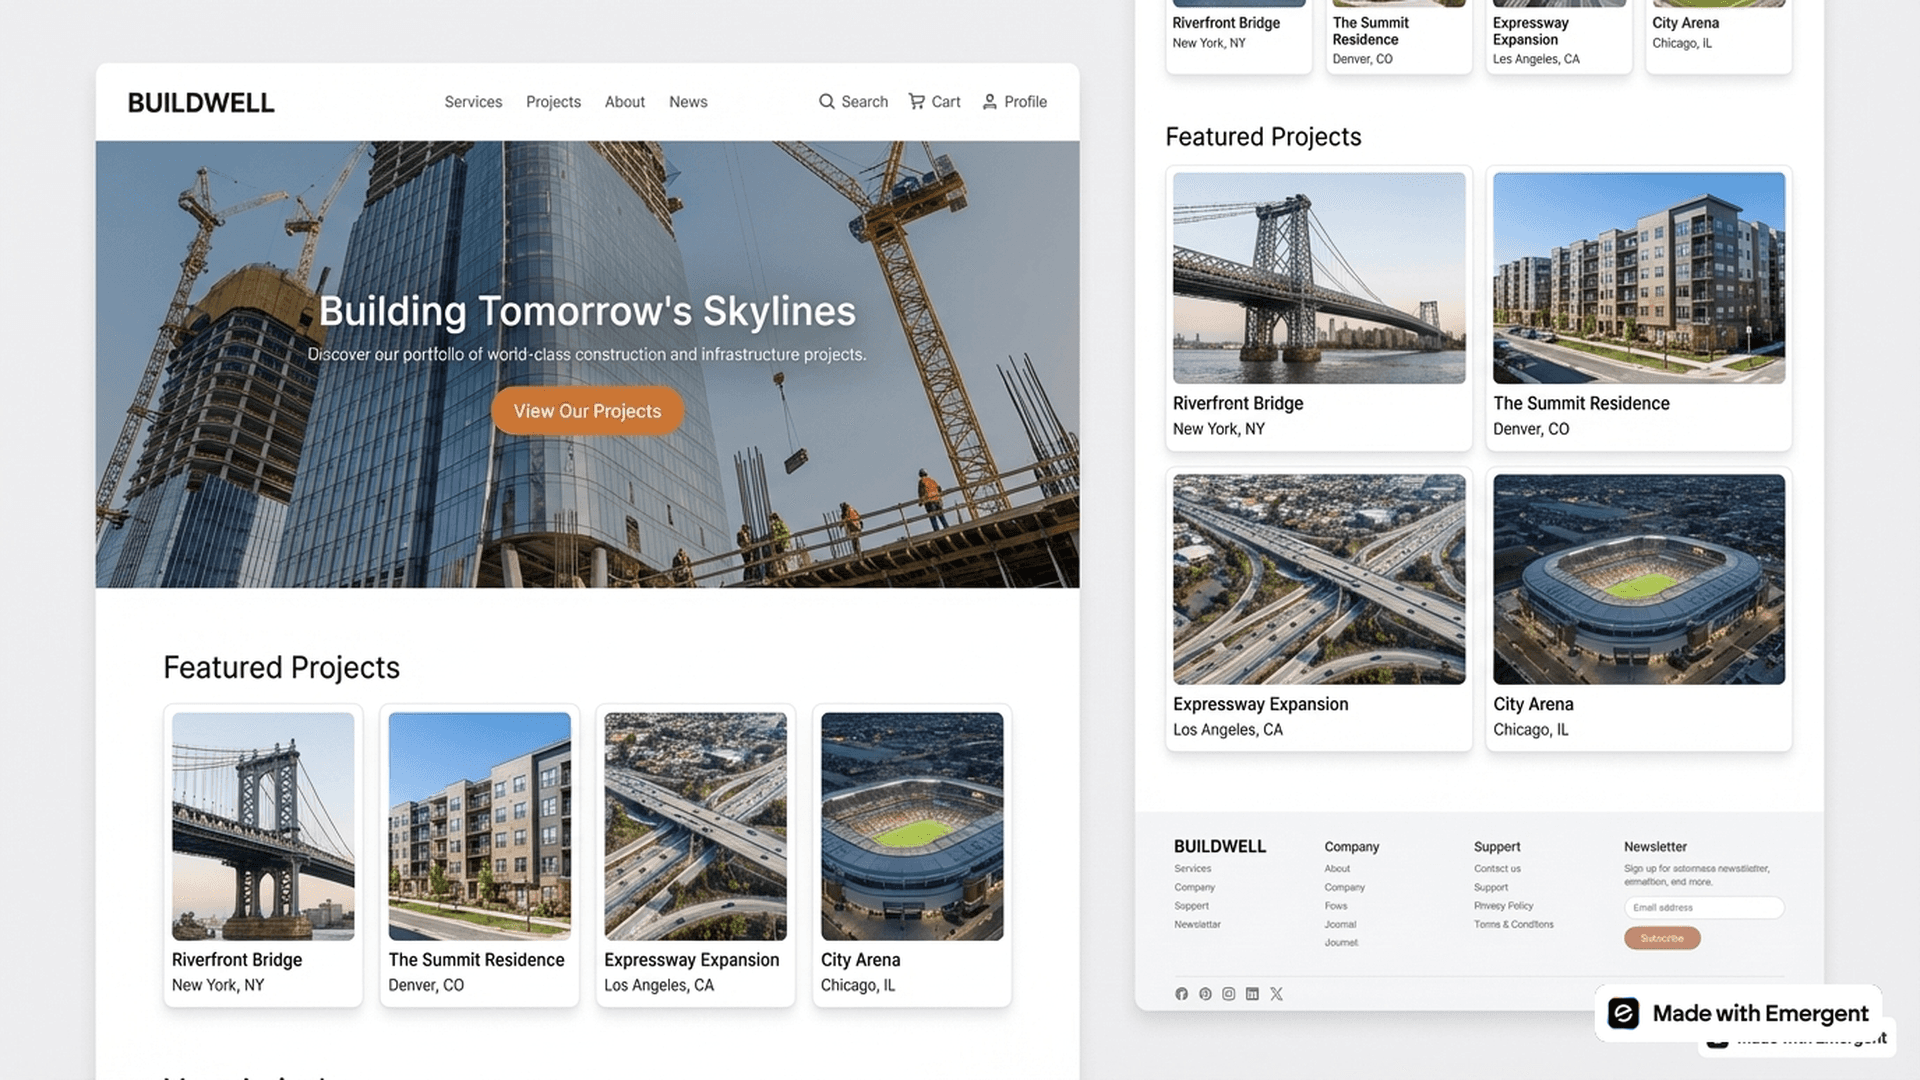This screenshot has height=1080, width=1920.
Task: Click the Email address input field
Action: 1703,907
